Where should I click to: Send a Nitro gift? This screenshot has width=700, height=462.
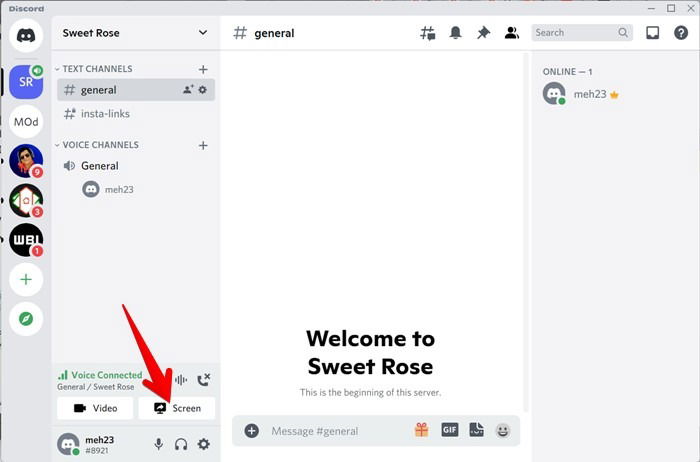pos(421,430)
